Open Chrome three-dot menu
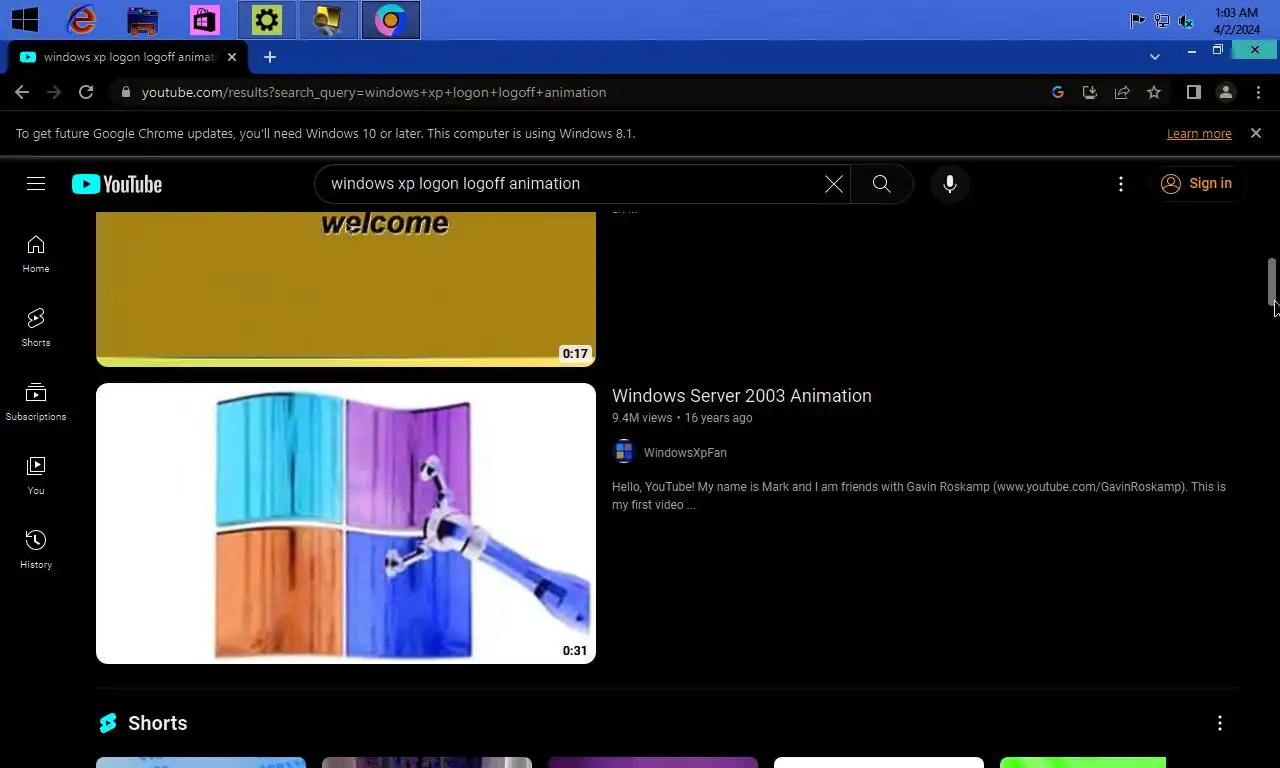The width and height of the screenshot is (1280, 768). [x=1258, y=92]
